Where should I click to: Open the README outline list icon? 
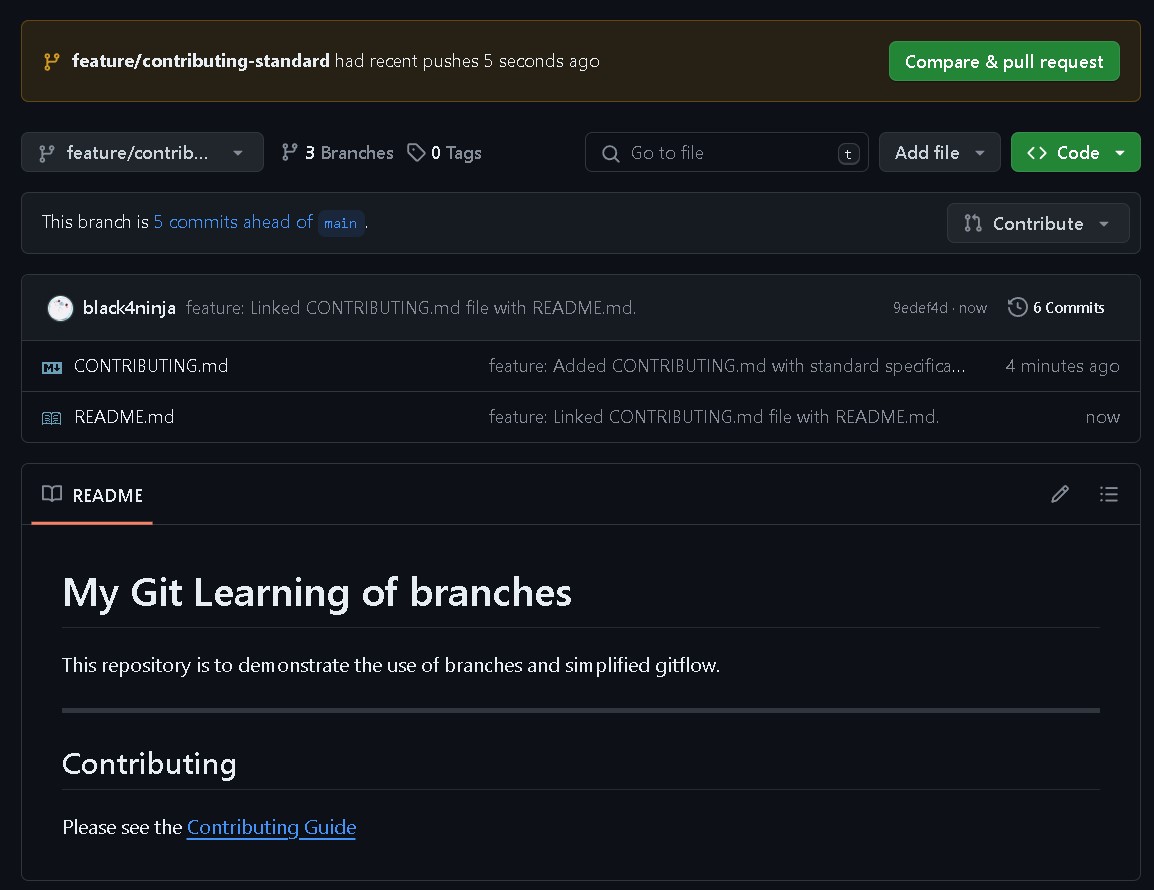click(x=1108, y=494)
